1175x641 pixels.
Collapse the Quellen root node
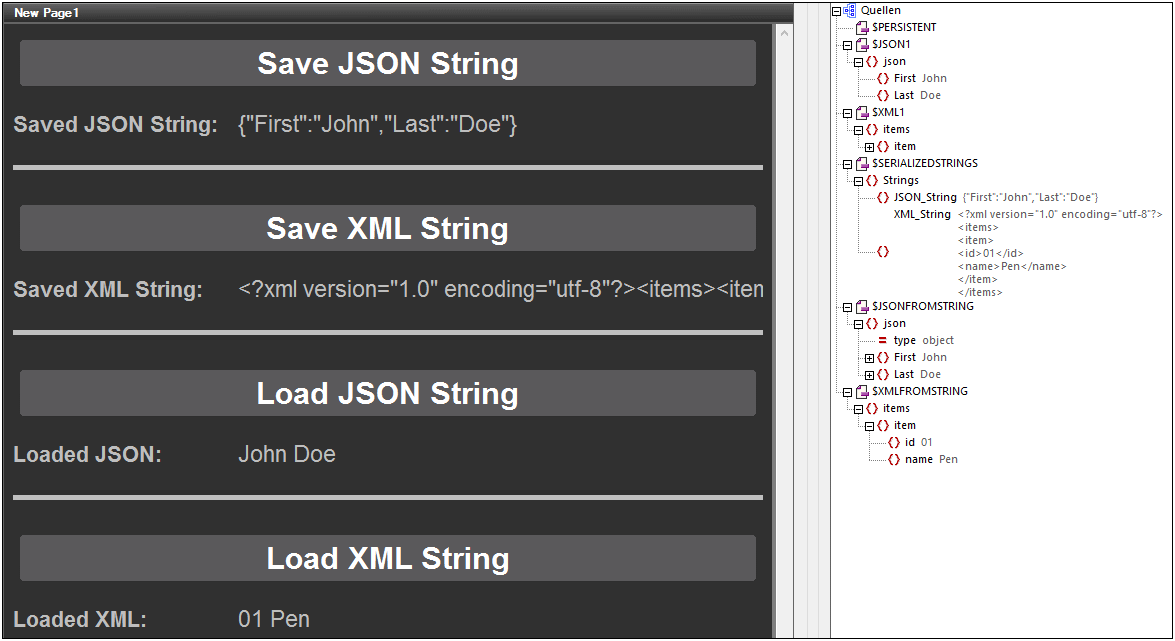[x=836, y=11]
